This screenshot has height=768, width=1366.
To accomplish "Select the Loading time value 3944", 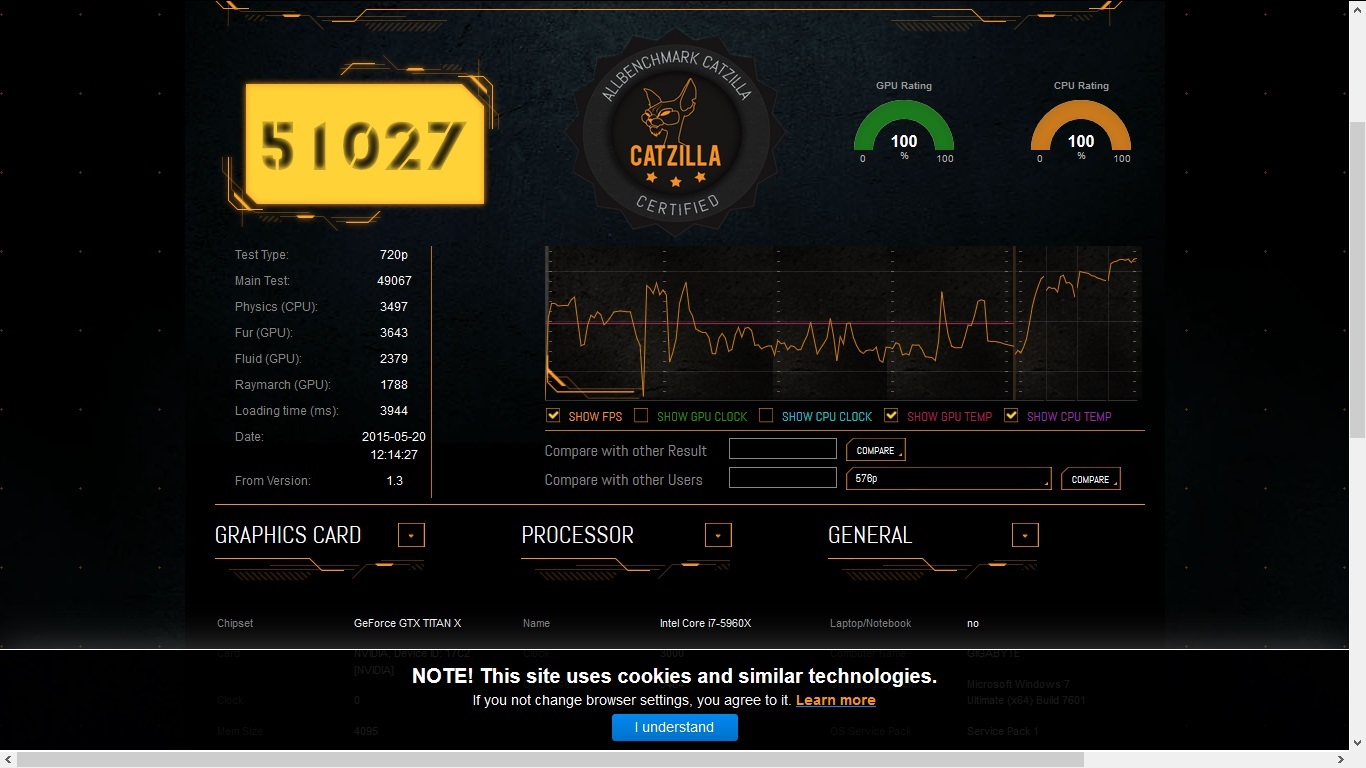I will 394,411.
